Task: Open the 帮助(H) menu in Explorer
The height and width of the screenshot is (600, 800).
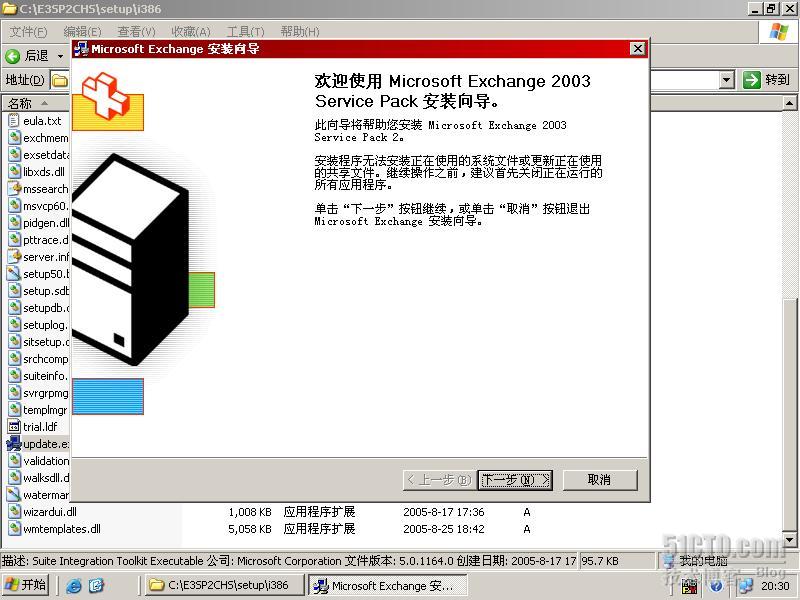Action: [x=300, y=32]
